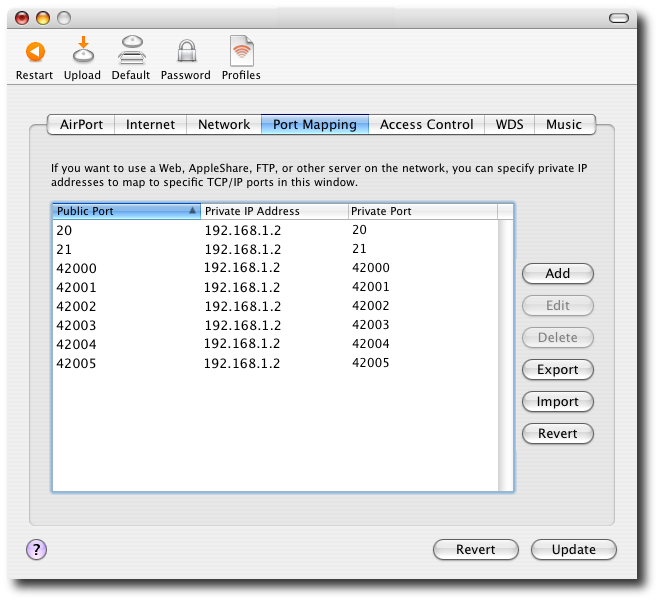
Task: Sort by the Private Port column header
Action: click(423, 211)
